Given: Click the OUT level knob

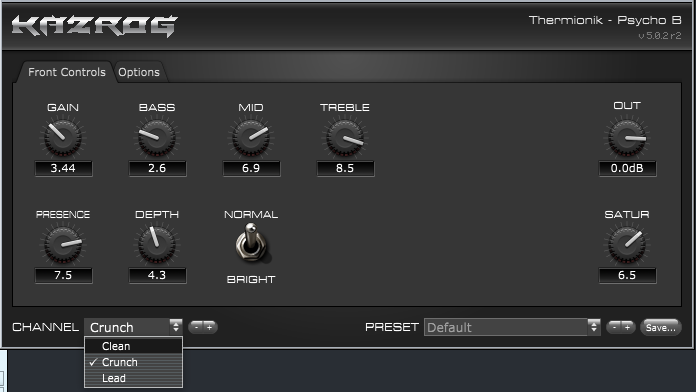Looking at the screenshot, I should tap(627, 137).
